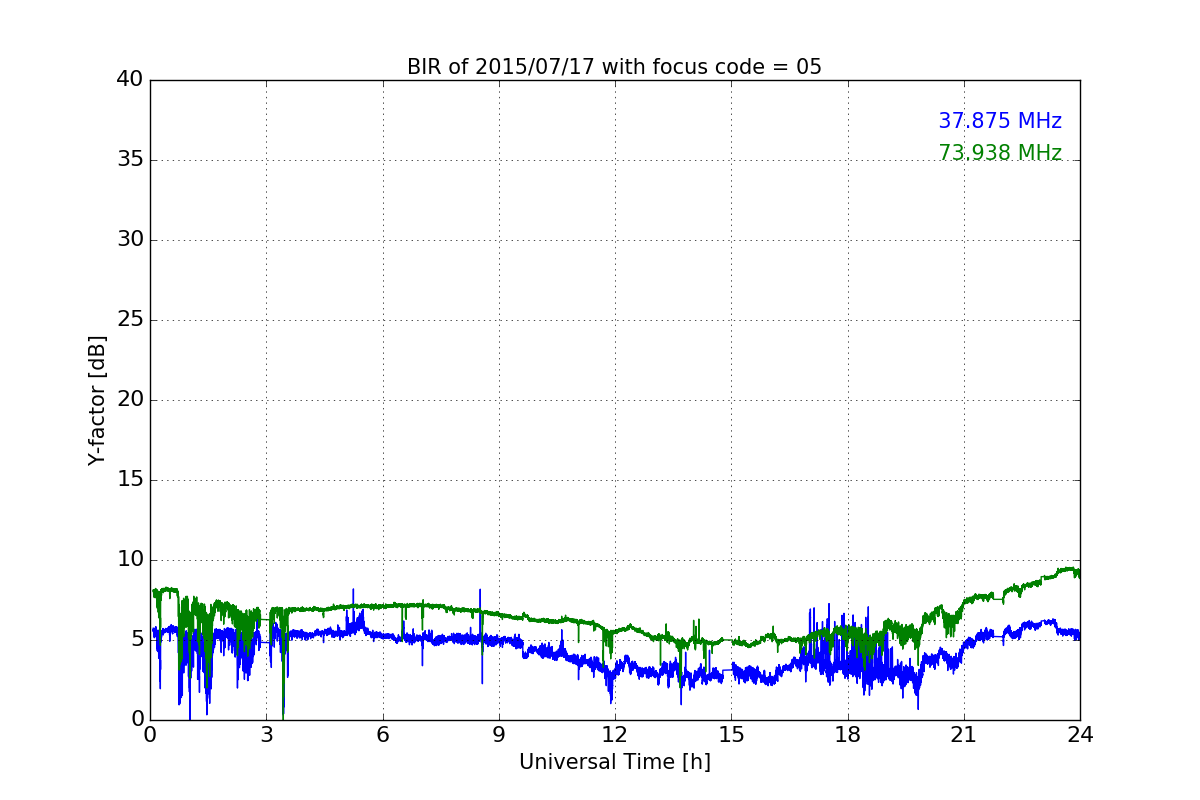This screenshot has height=800, width=1200.
Task: Click the y-axis tick label '10'
Action: click(x=131, y=559)
